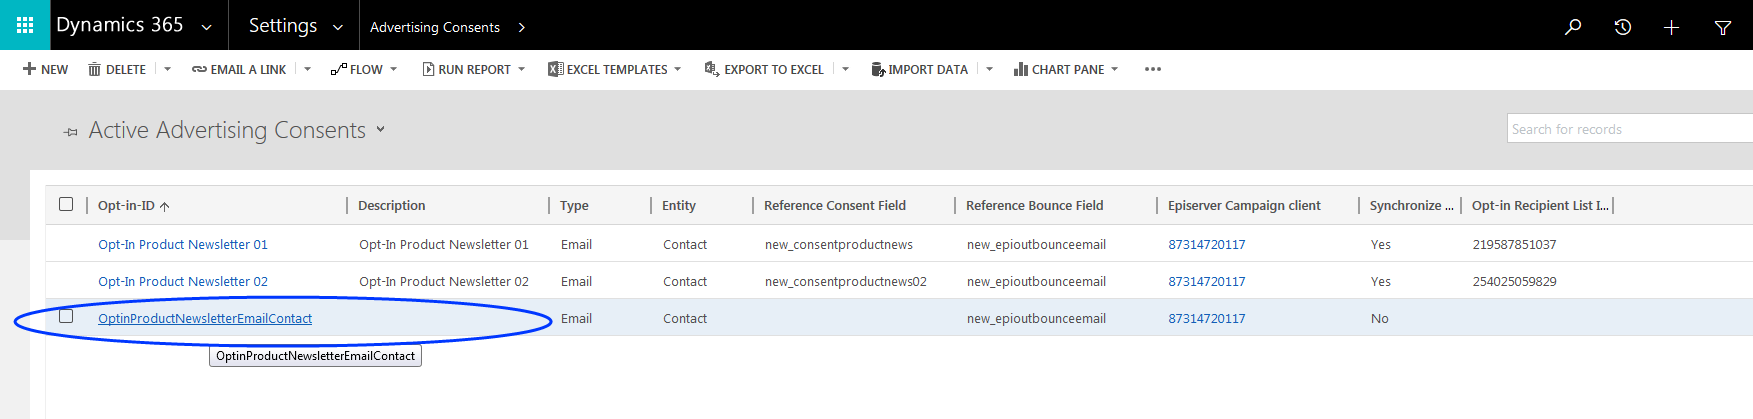This screenshot has width=1753, height=419.
Task: Open more commands ellipsis in toolbar
Action: 1152,69
